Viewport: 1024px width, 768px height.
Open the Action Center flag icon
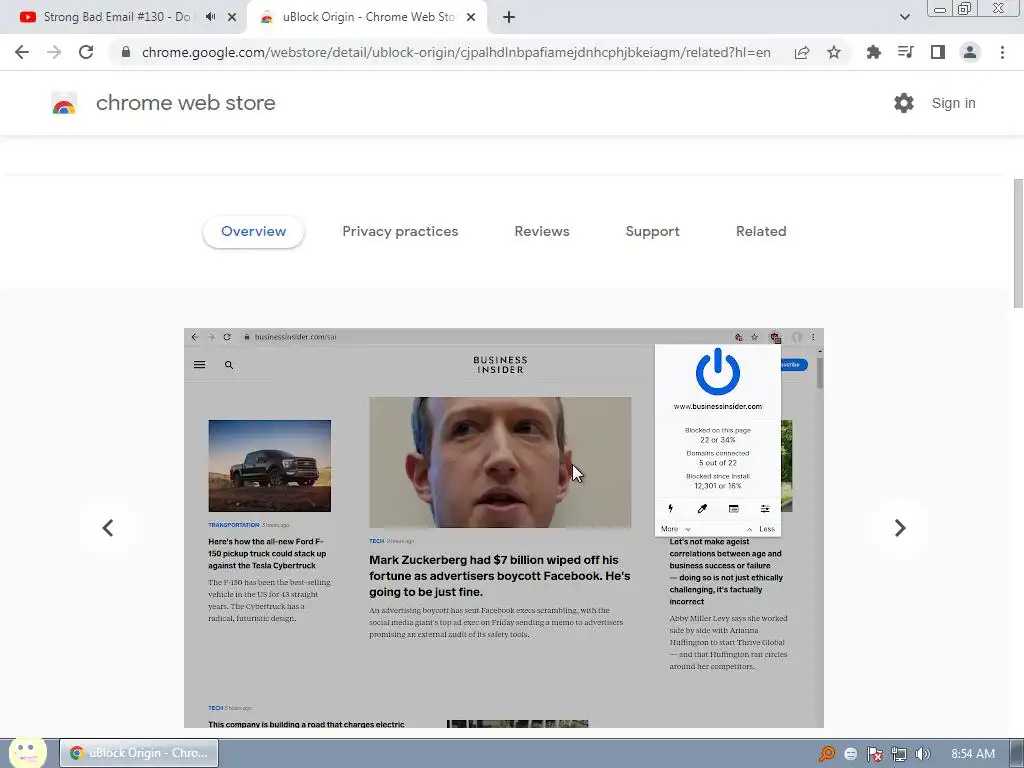click(x=874, y=754)
